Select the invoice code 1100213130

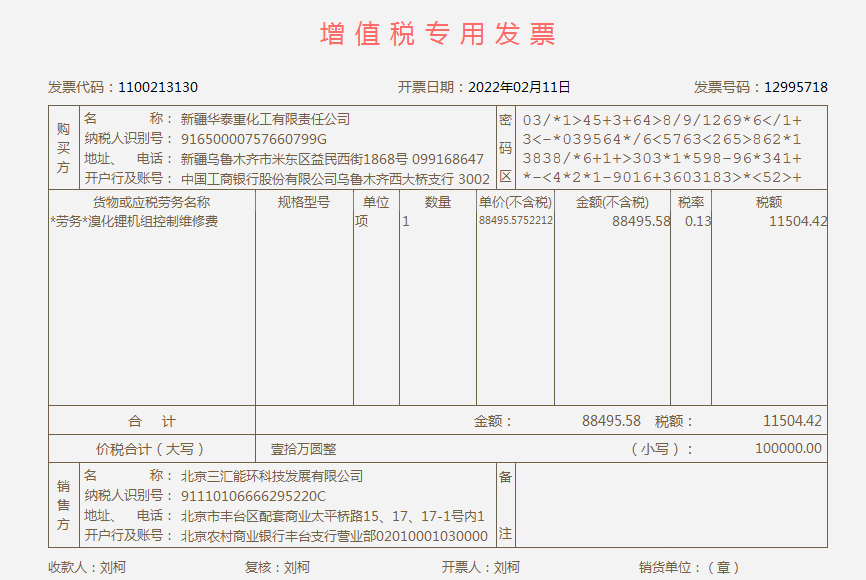158,87
